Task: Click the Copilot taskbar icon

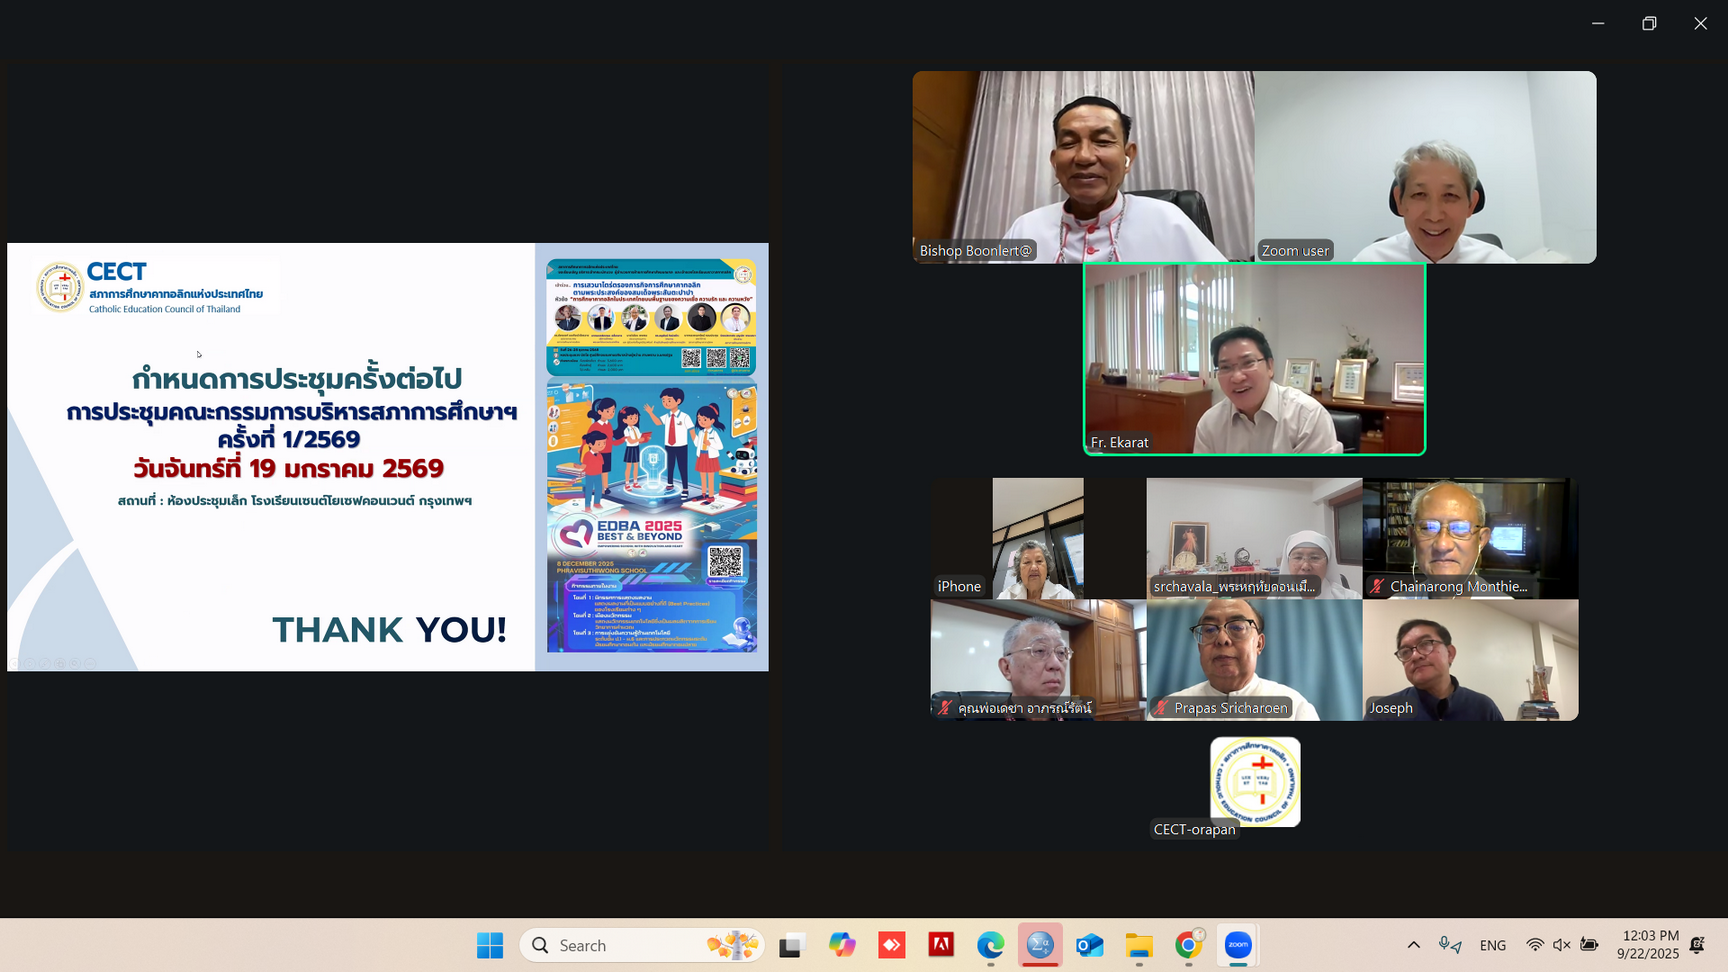Action: pos(842,945)
